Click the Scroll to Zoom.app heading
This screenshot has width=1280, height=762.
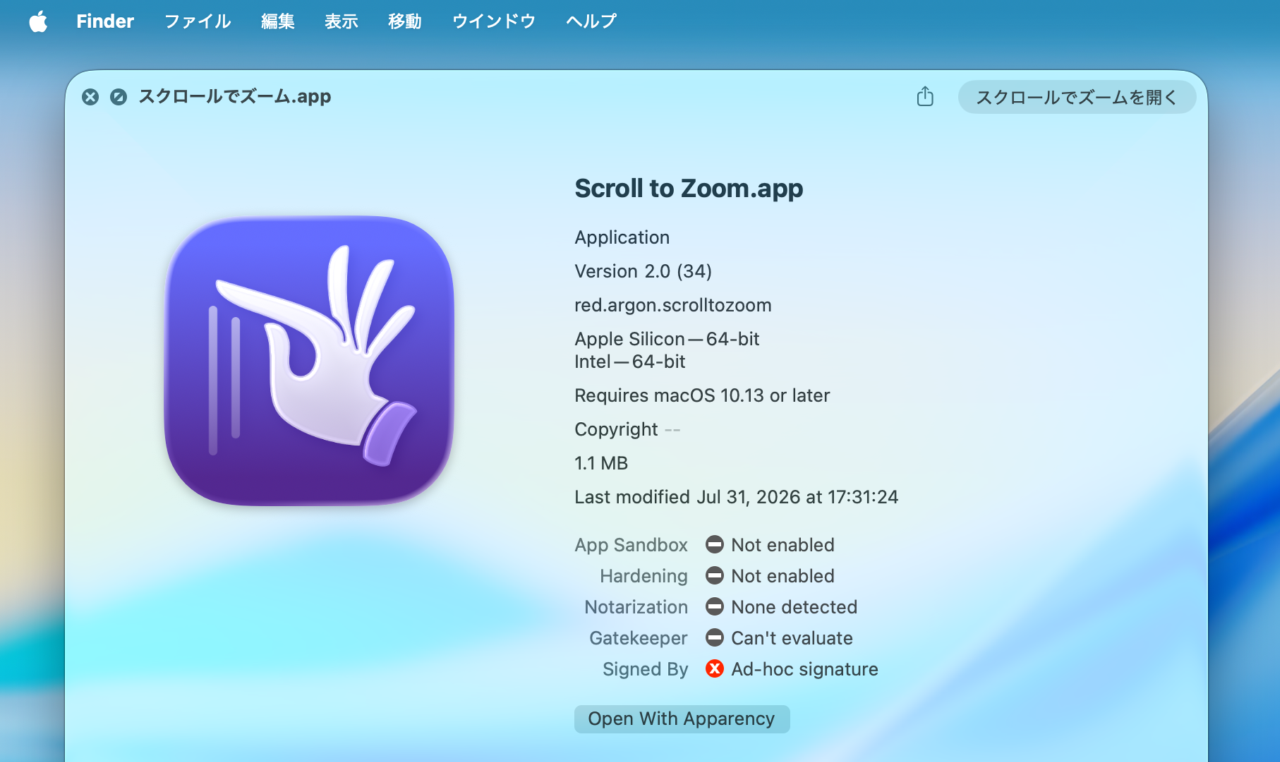(689, 188)
